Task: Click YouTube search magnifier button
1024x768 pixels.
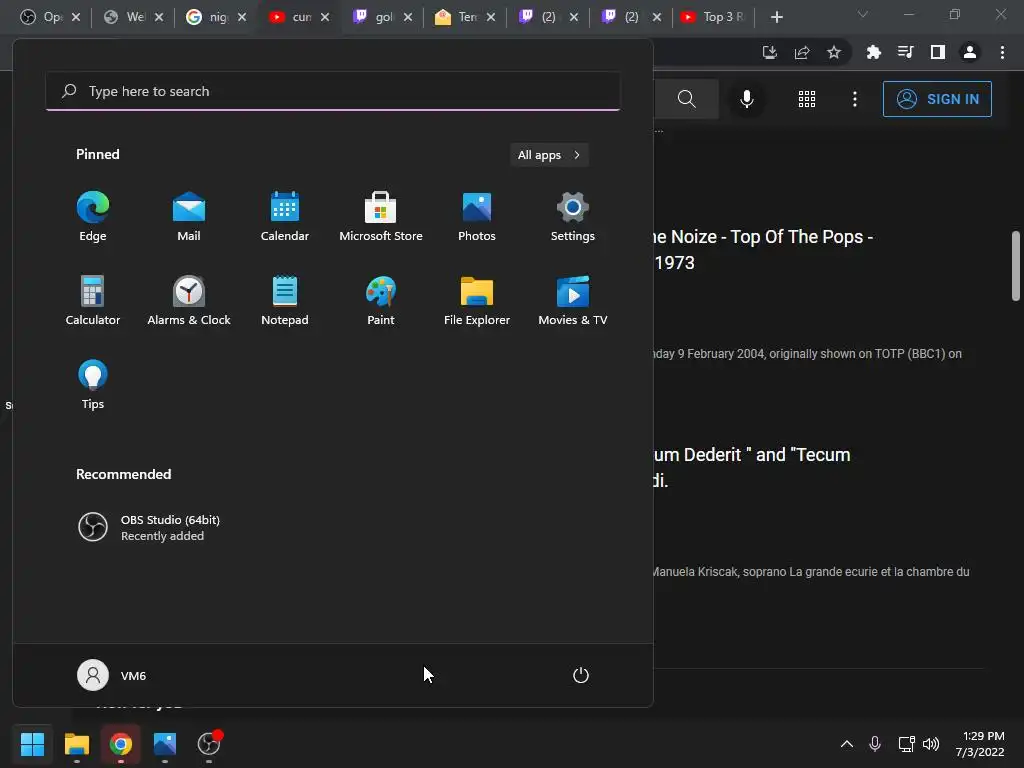Action: [x=686, y=99]
